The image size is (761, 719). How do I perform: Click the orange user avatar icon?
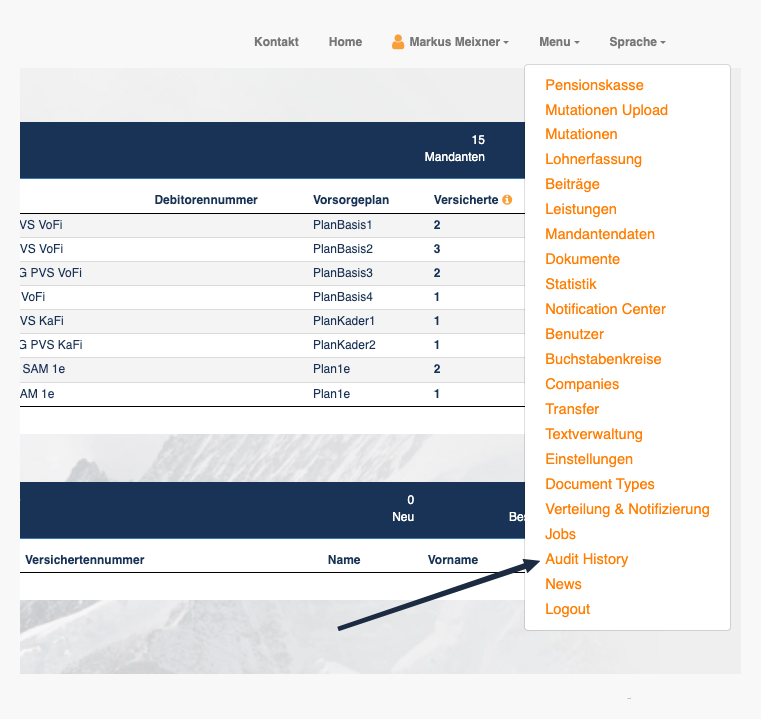(x=398, y=42)
